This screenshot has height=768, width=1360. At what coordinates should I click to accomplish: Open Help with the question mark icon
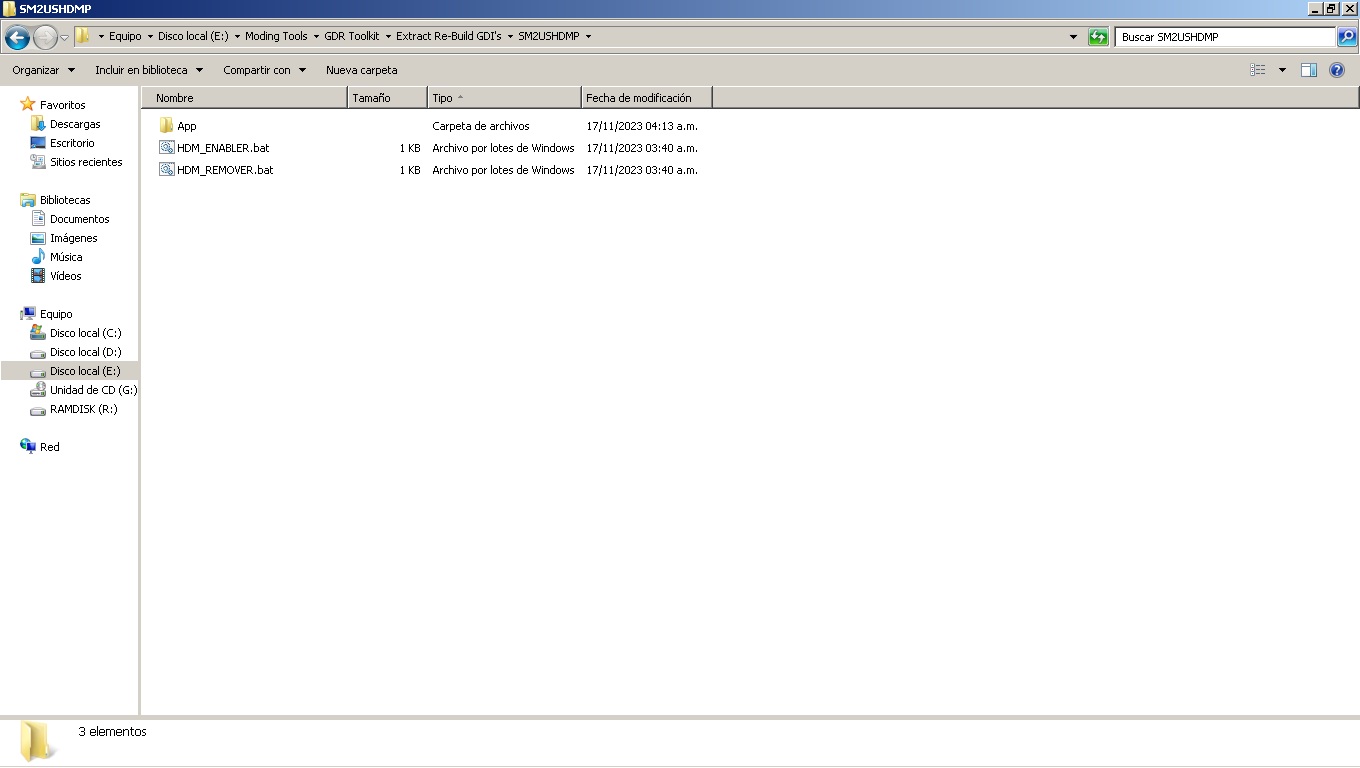point(1337,70)
